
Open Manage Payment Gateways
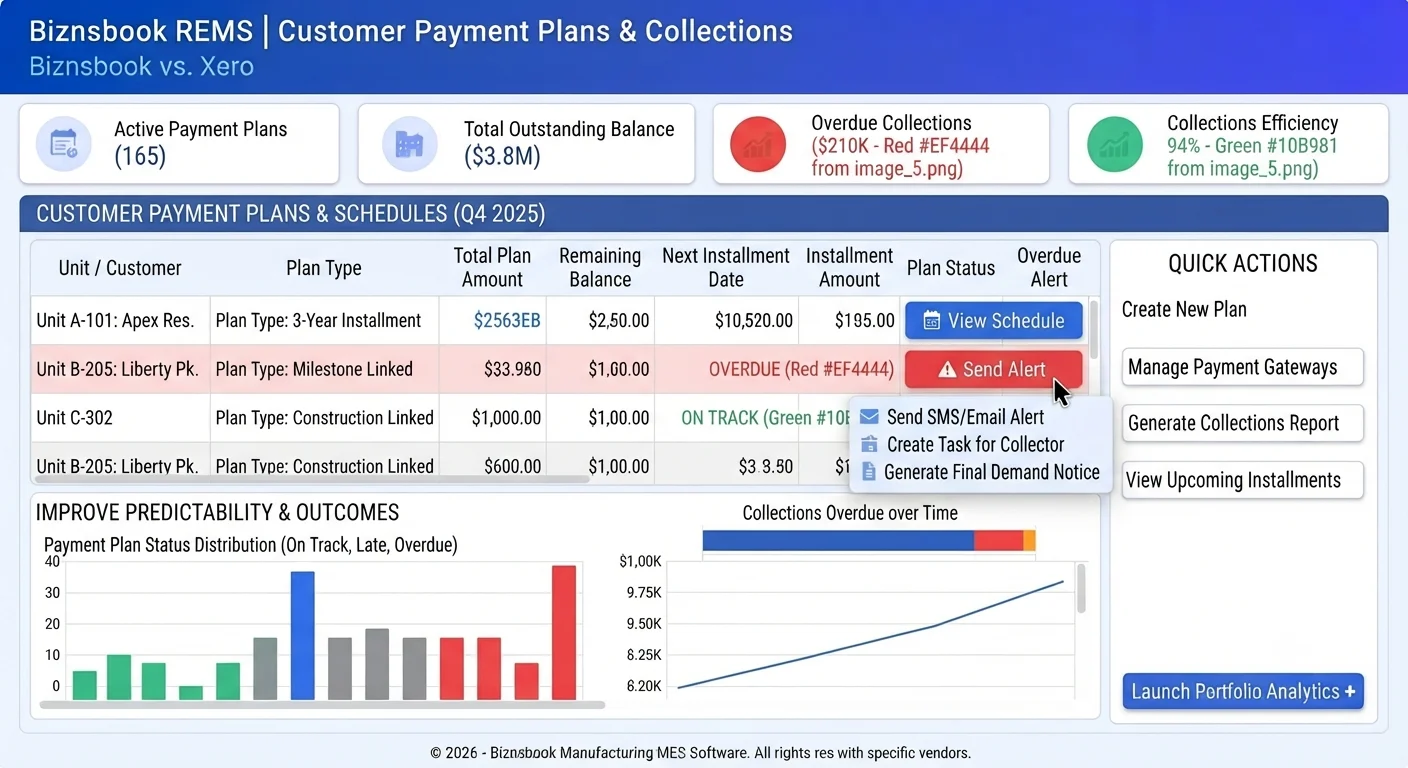click(x=1243, y=367)
